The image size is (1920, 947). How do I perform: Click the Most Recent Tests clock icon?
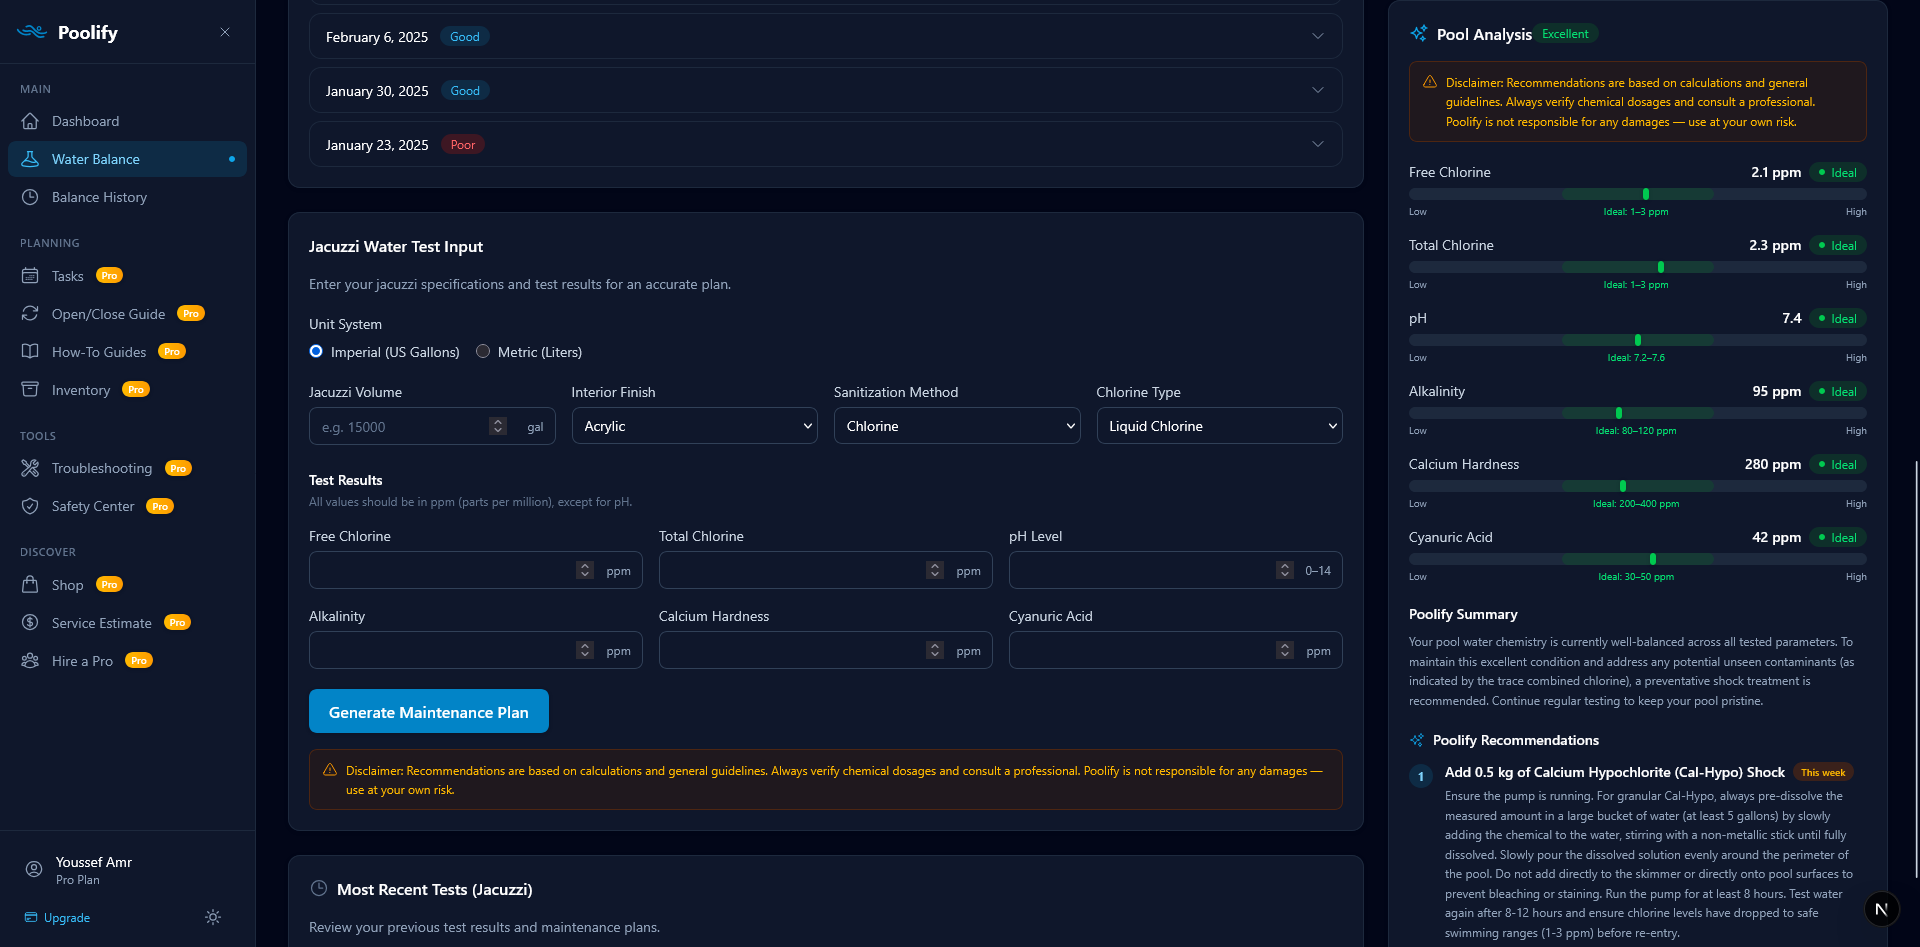click(x=319, y=888)
